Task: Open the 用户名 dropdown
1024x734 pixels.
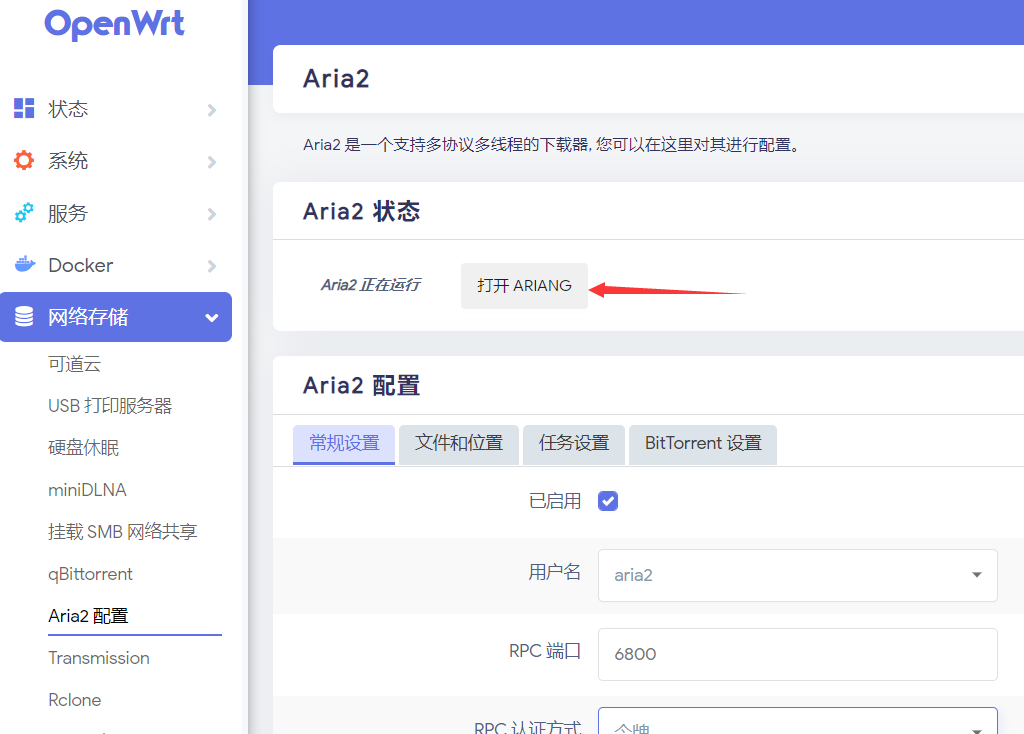Action: 797,575
